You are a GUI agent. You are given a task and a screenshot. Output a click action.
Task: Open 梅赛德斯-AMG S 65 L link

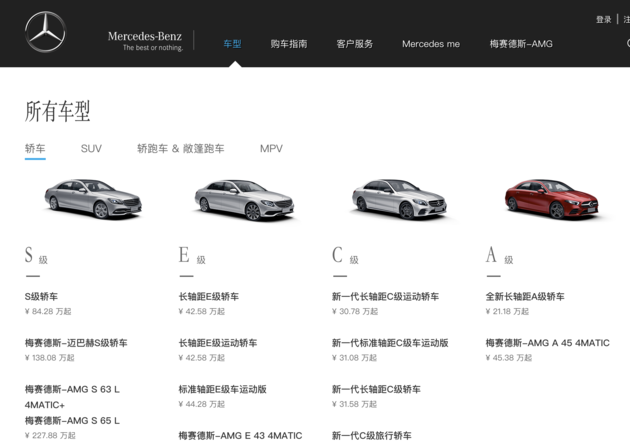tap(72, 421)
